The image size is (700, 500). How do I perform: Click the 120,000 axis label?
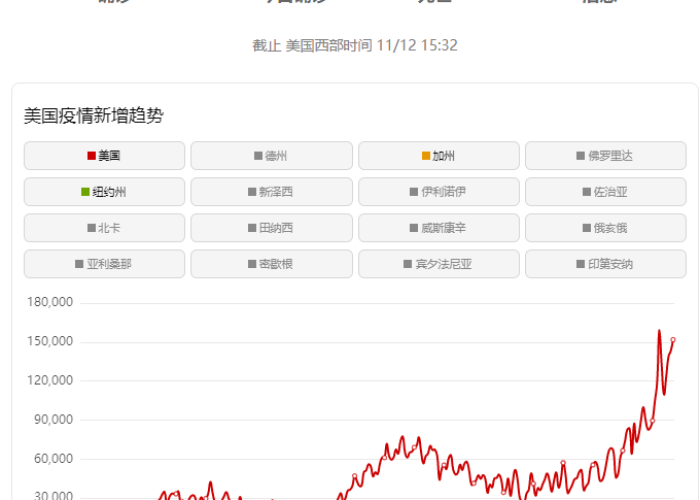pos(50,381)
